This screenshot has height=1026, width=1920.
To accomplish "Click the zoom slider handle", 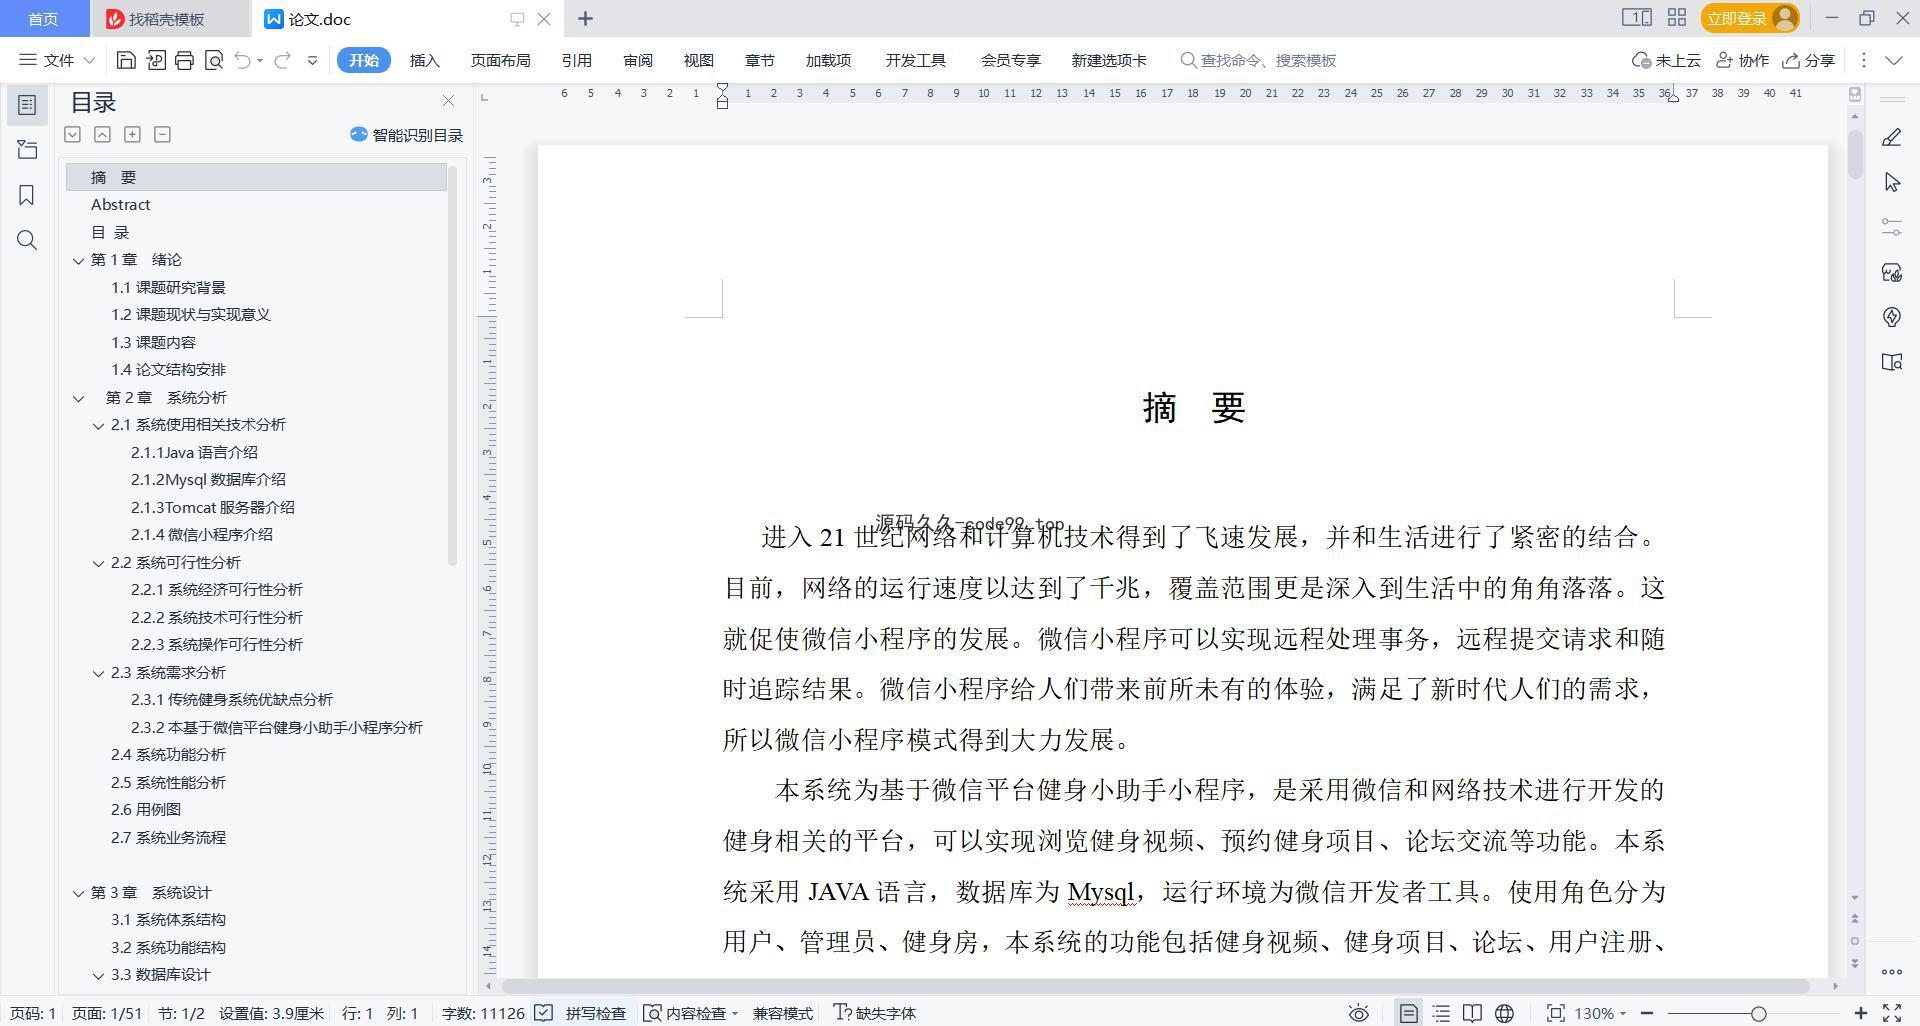I will (1758, 1013).
